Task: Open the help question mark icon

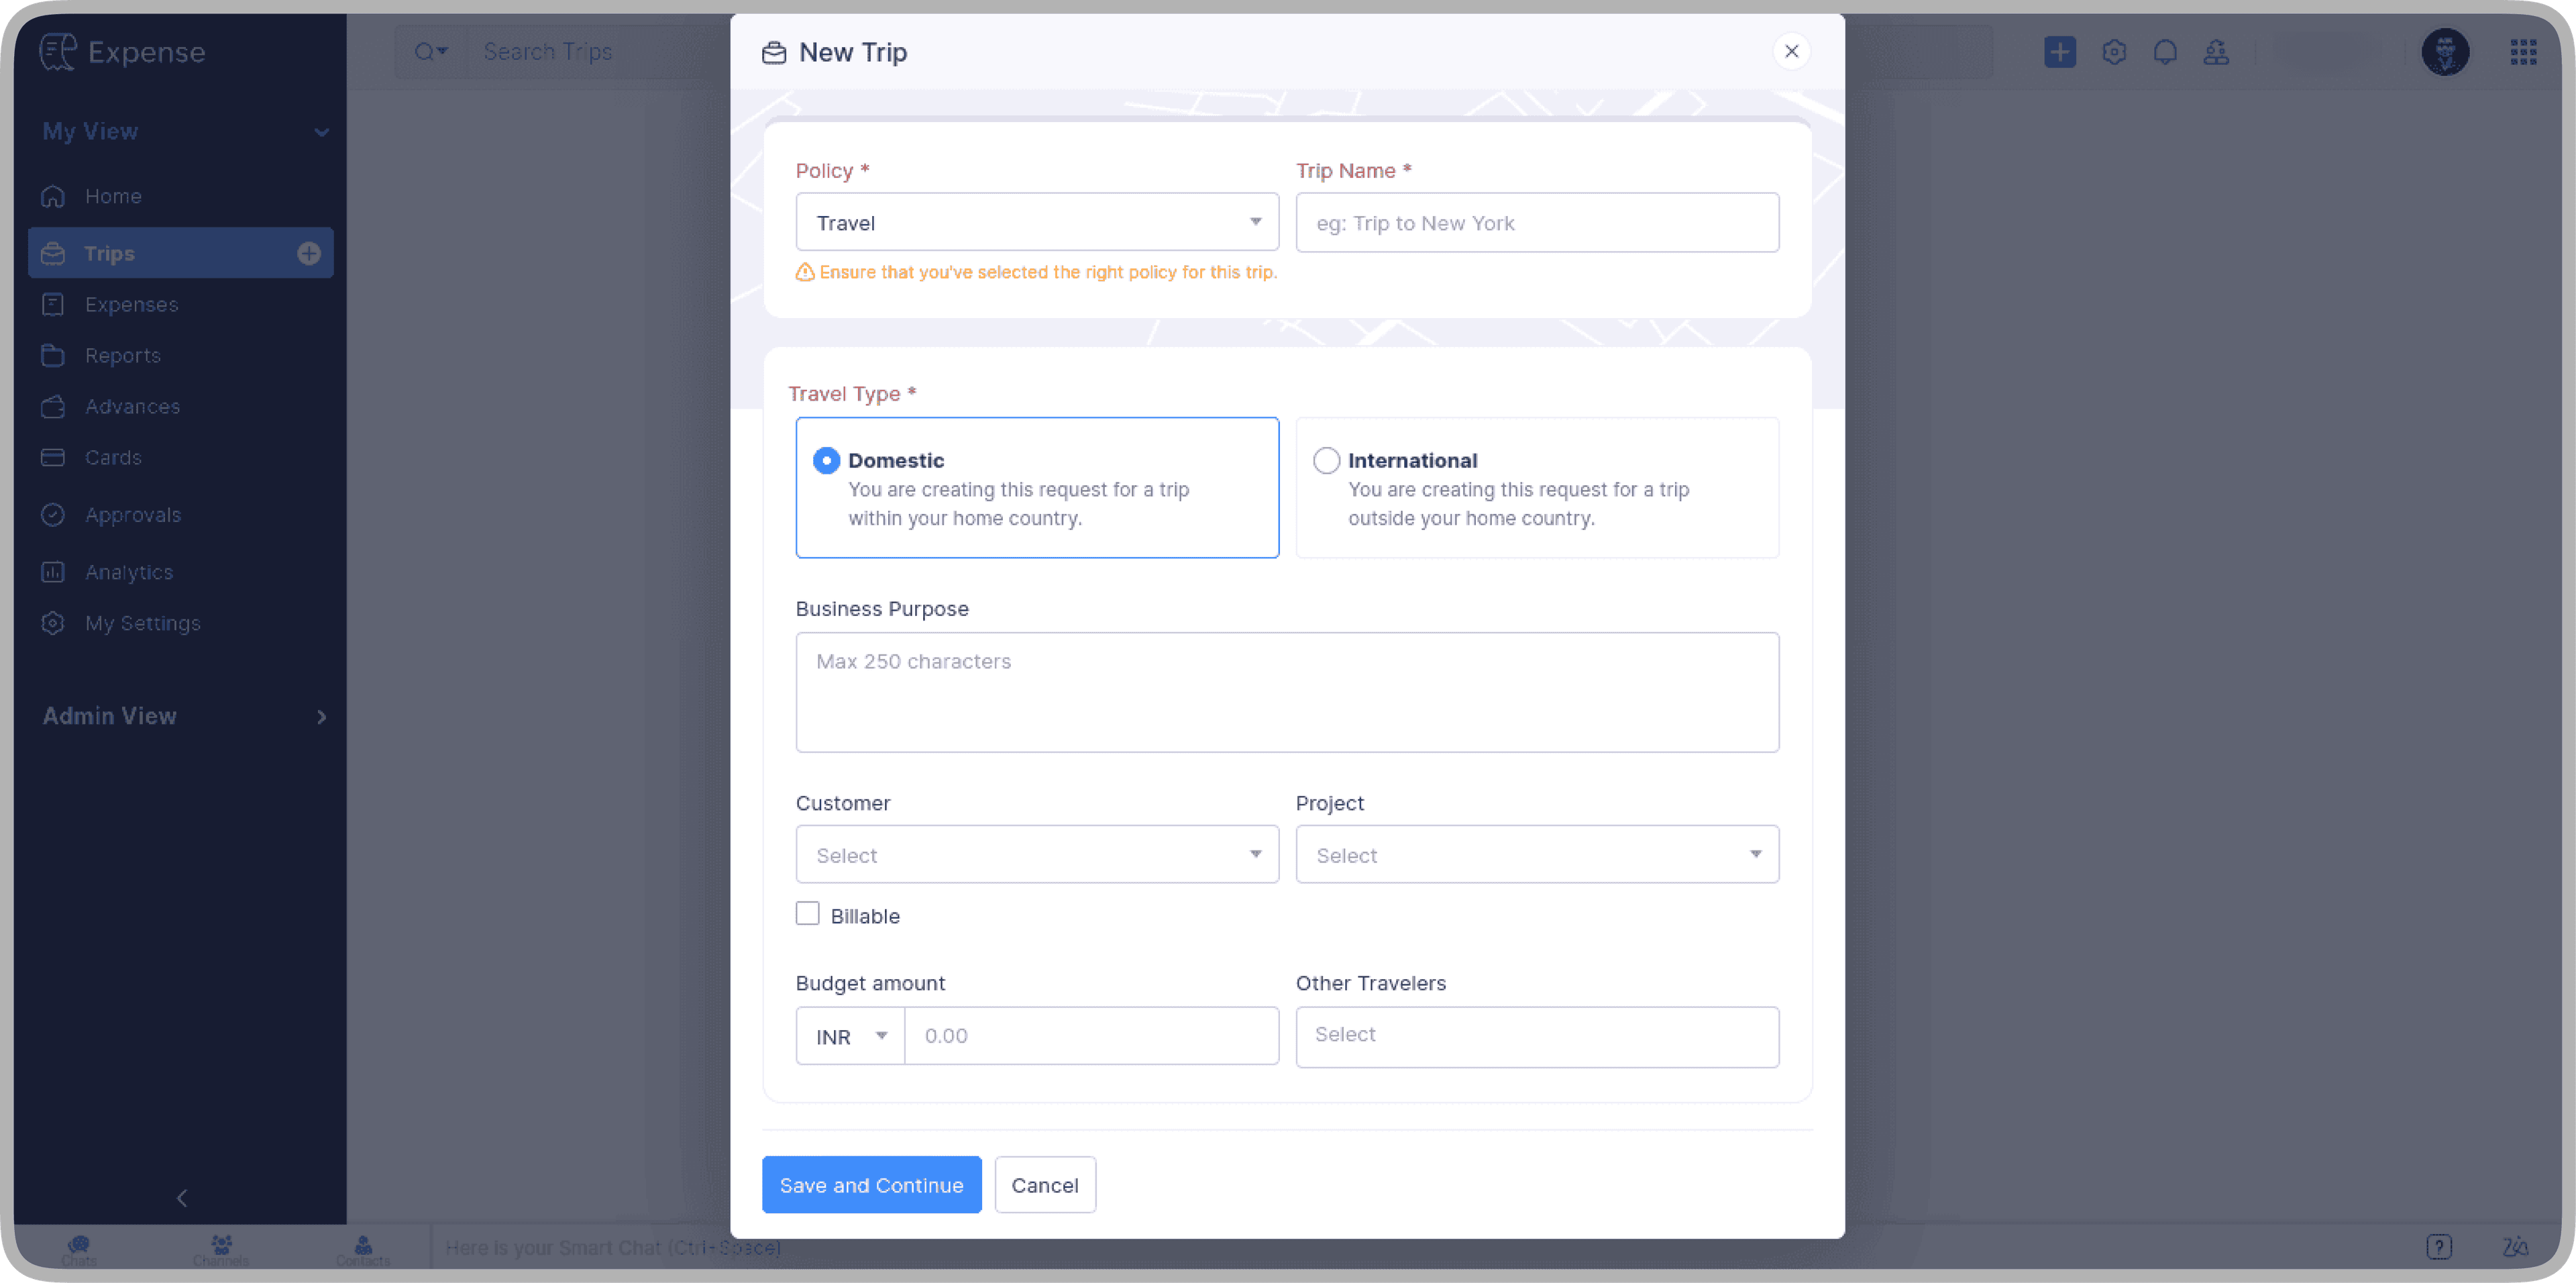Action: click(x=2438, y=1246)
